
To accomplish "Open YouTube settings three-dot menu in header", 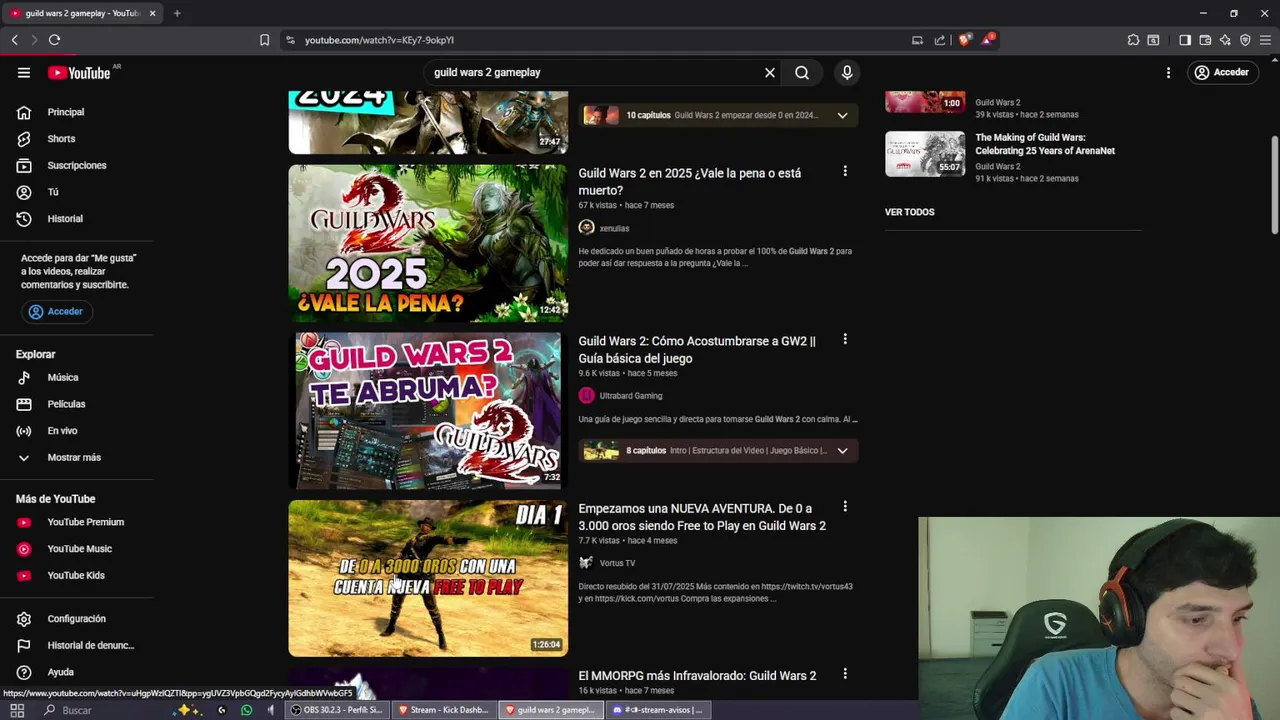I will (1168, 73).
